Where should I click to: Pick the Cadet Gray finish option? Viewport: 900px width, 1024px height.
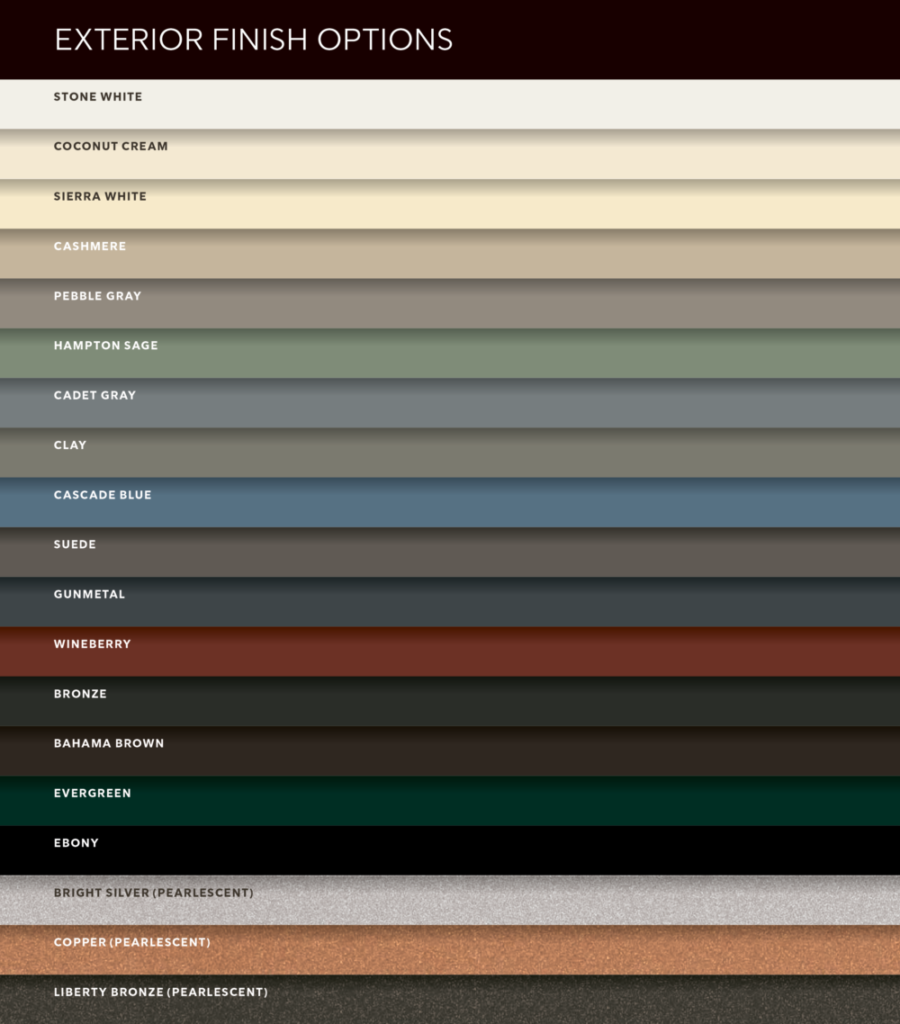coord(450,403)
